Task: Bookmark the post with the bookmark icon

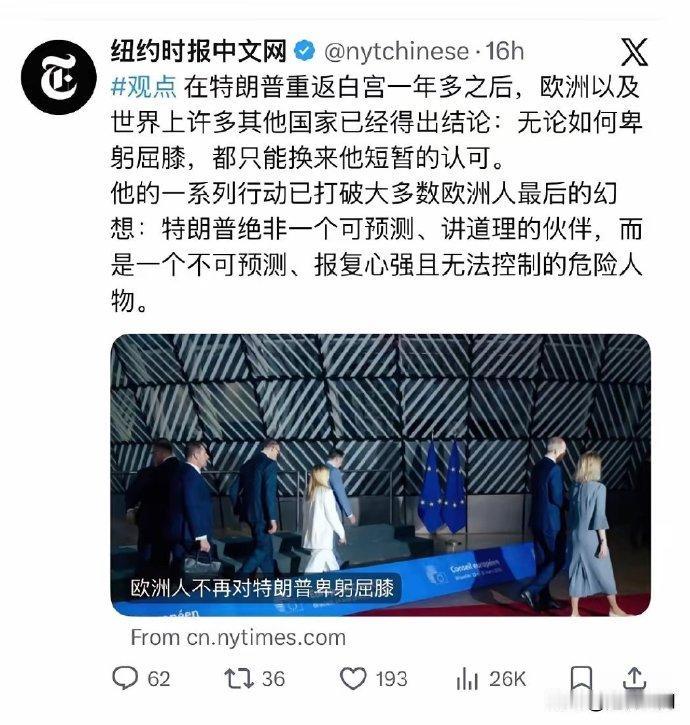Action: click(581, 679)
